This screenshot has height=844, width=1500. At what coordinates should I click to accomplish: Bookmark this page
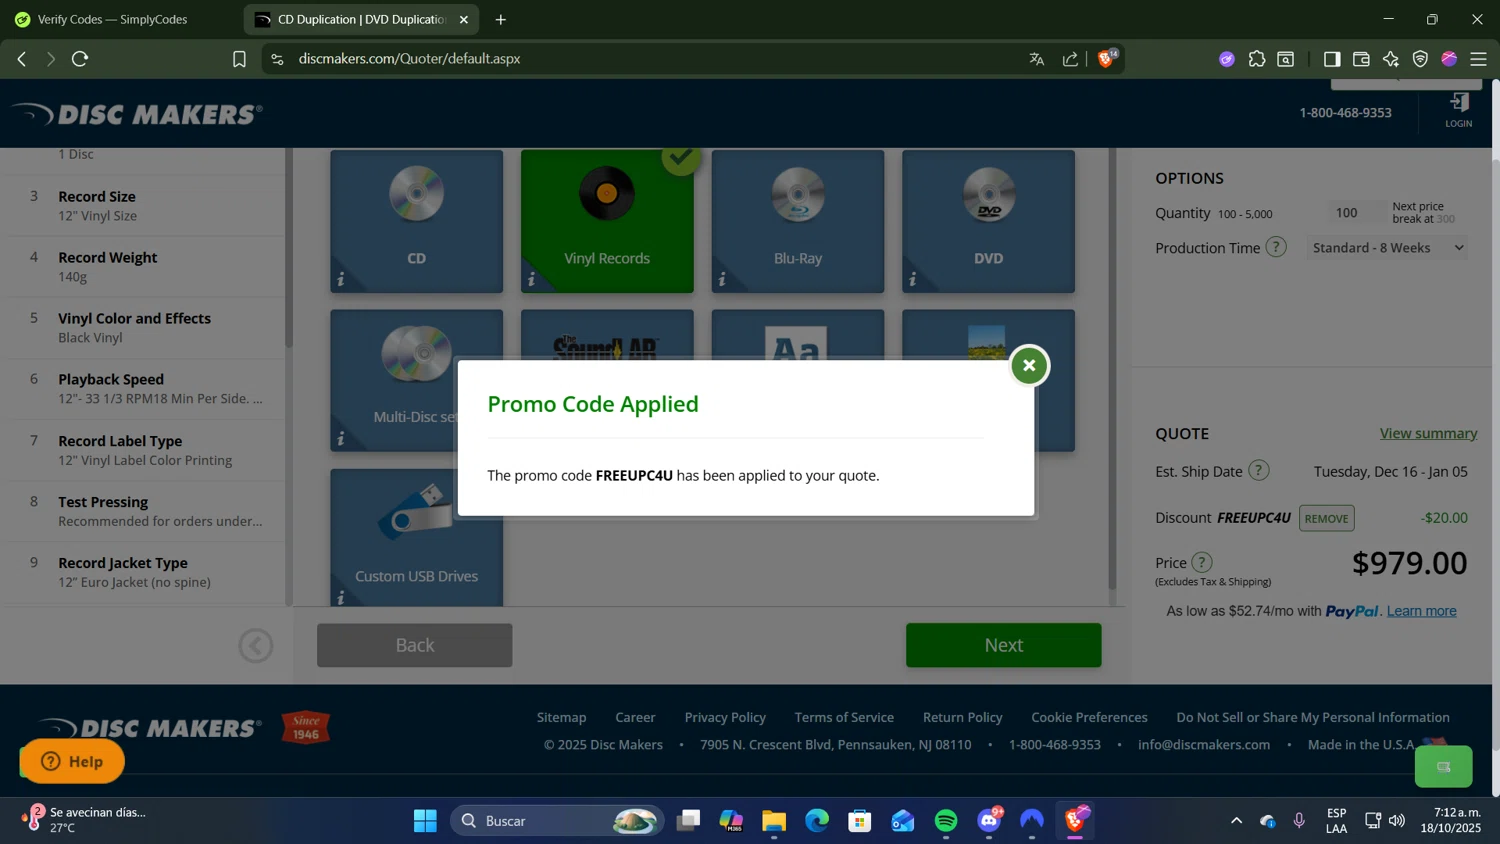pos(239,59)
